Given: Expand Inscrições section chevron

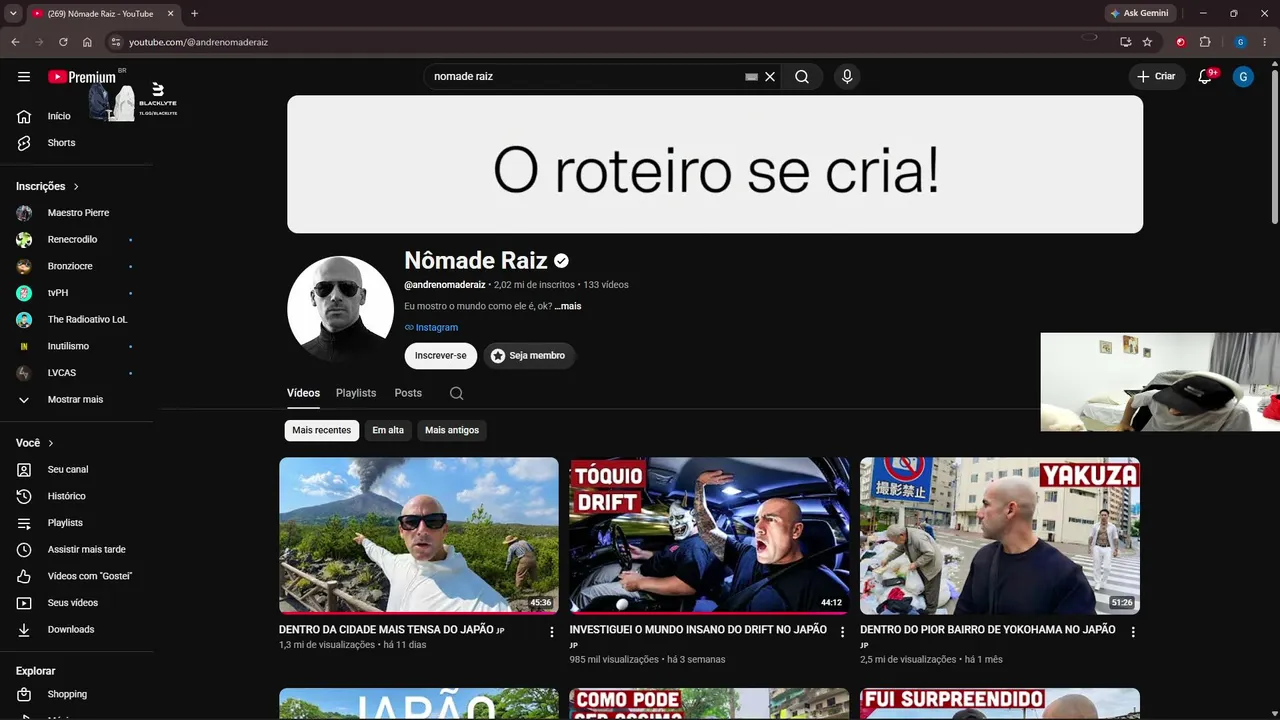Looking at the screenshot, I should pyautogui.click(x=76, y=187).
